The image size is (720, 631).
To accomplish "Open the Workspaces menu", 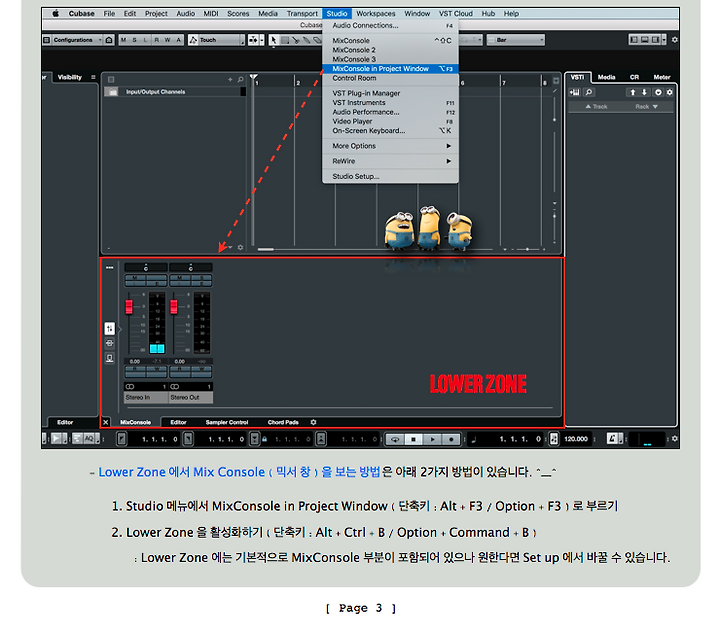I will pos(376,13).
